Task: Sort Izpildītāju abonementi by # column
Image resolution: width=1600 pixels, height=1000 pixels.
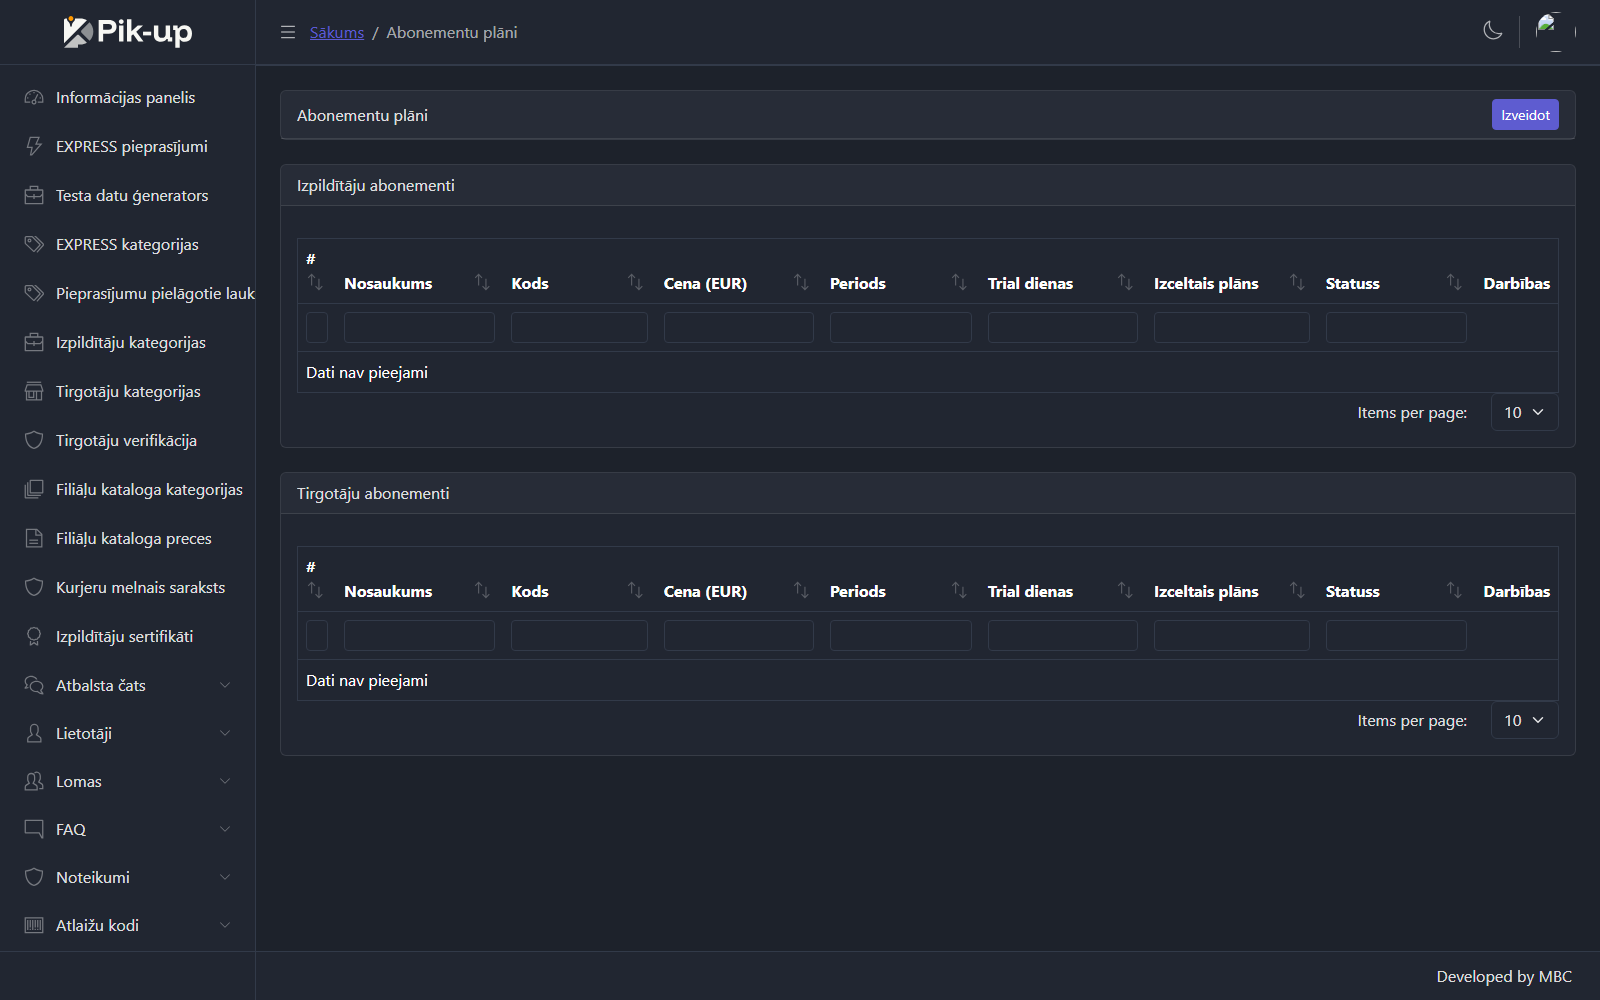Action: pos(316,283)
